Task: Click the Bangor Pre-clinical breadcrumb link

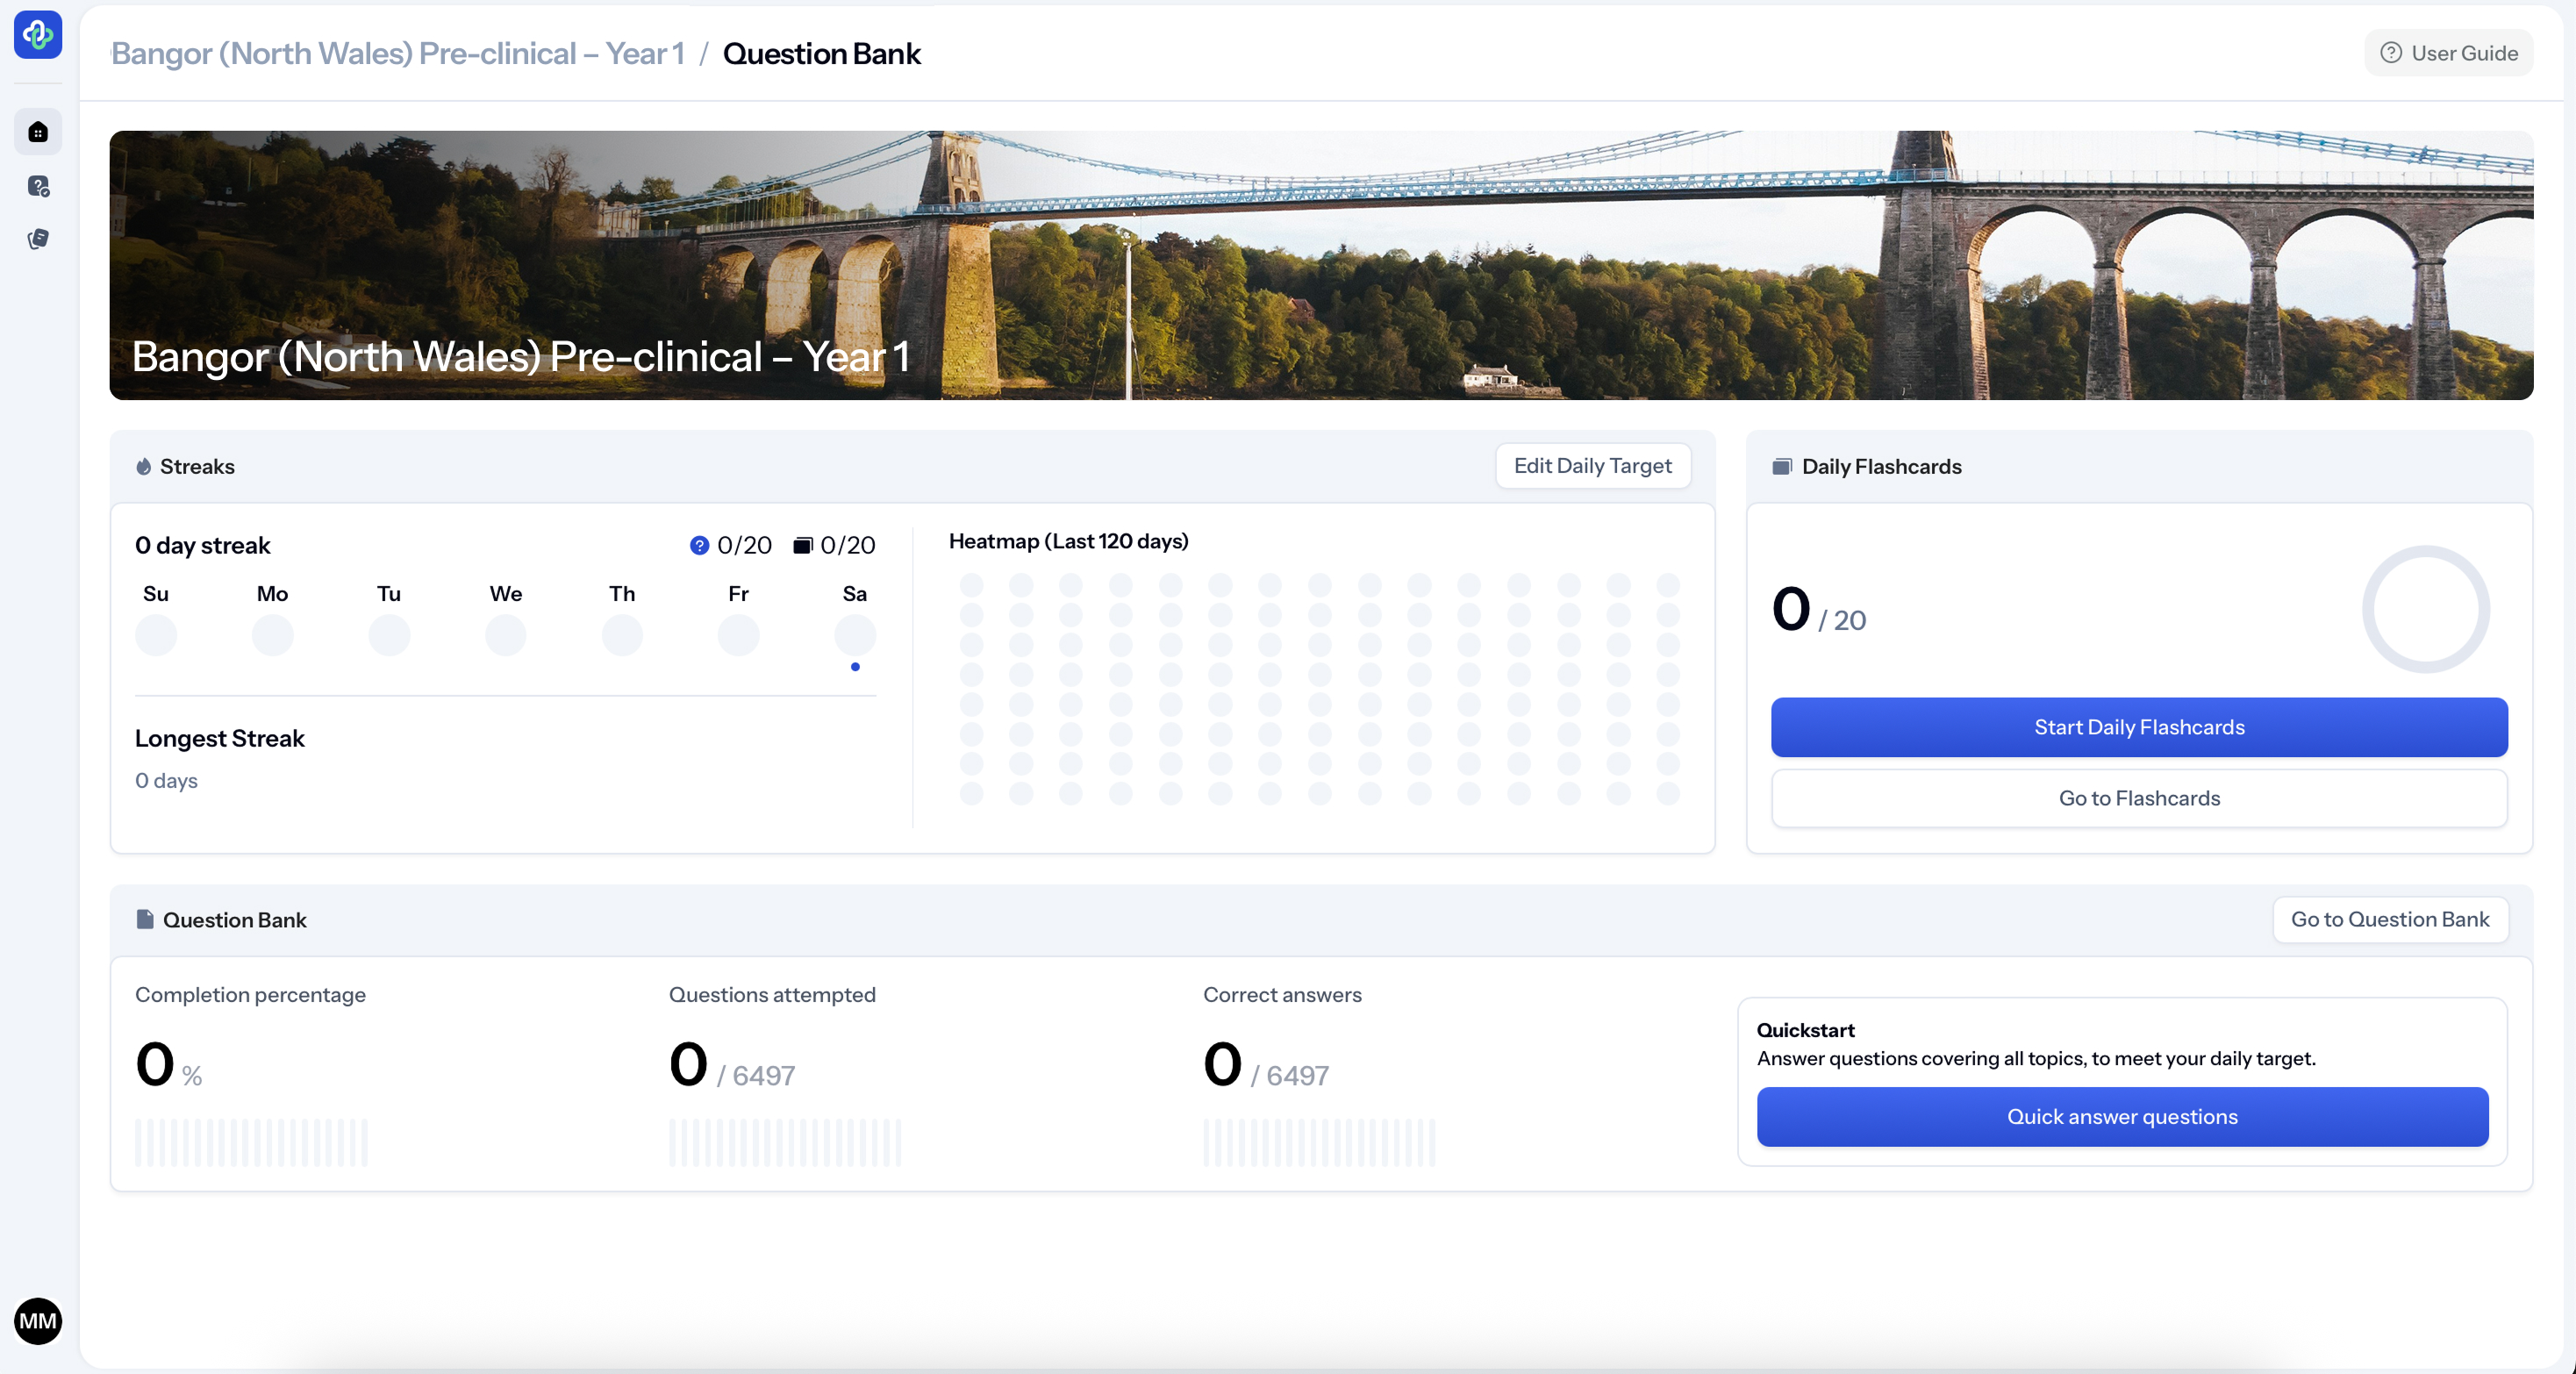Action: coord(398,53)
